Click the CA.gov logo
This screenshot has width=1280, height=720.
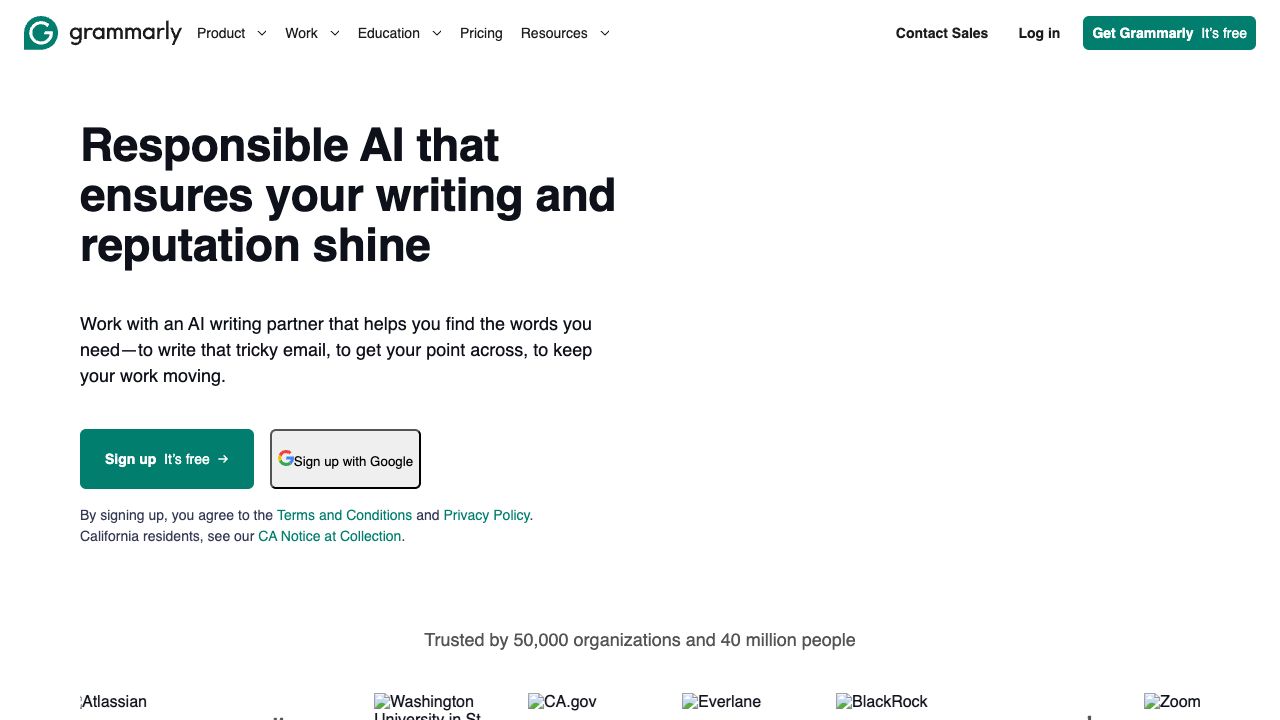click(562, 702)
